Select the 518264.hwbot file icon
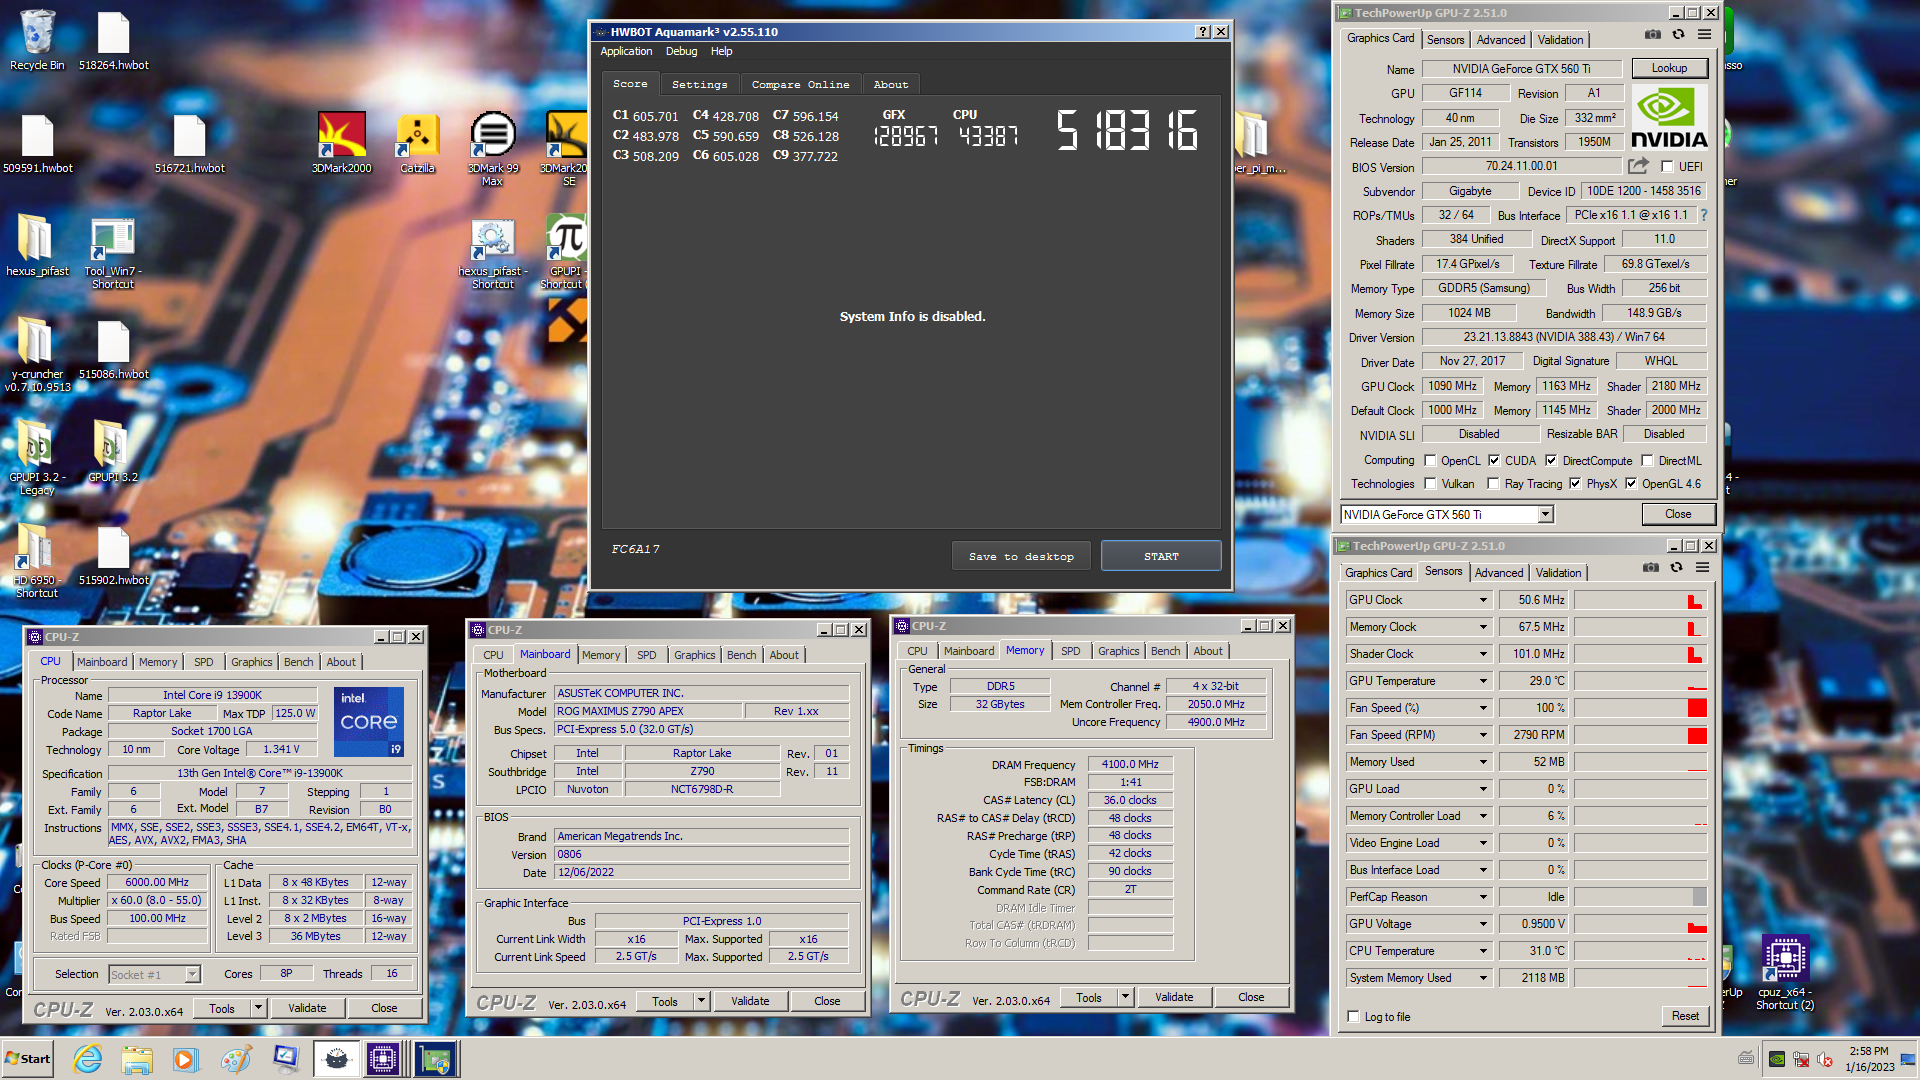1920x1080 pixels. point(113,41)
